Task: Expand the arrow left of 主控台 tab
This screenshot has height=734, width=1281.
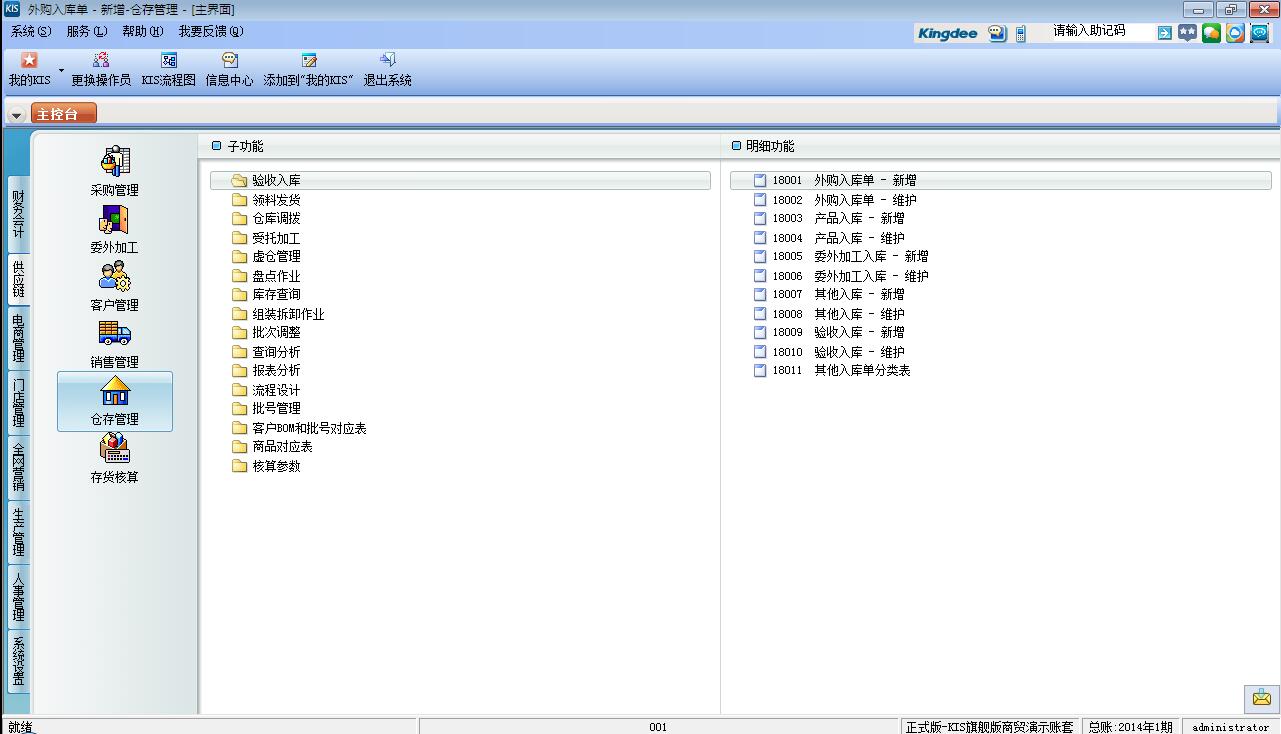Action: 16,115
